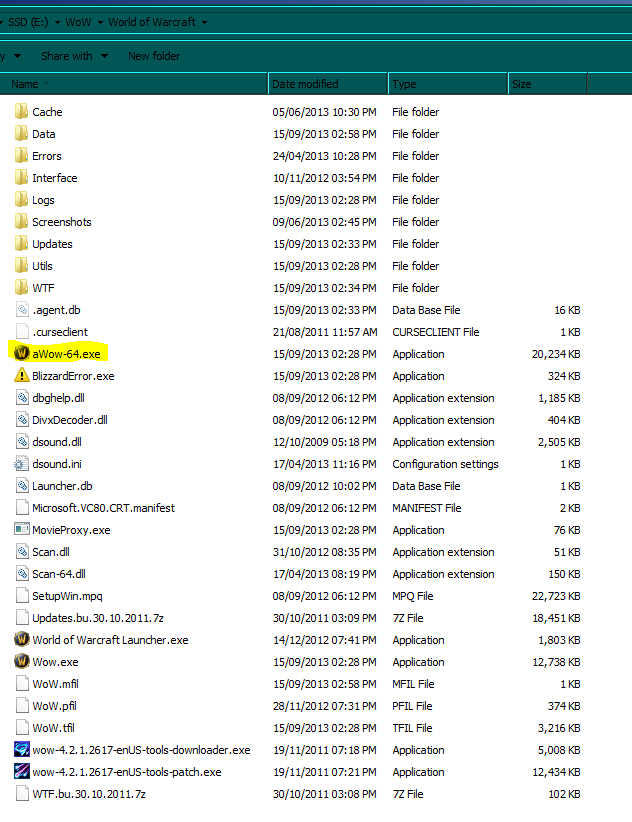
Task: Click the New folder button
Action: (154, 56)
